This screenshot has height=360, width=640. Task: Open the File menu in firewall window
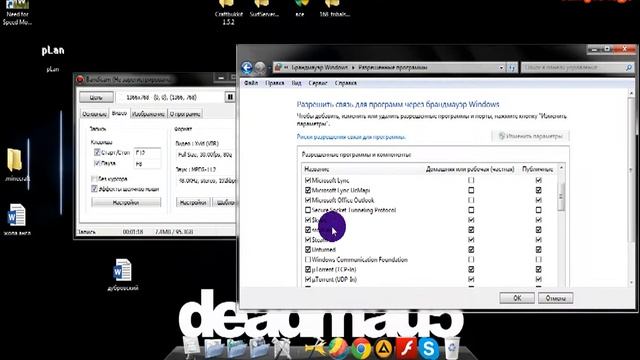click(251, 83)
